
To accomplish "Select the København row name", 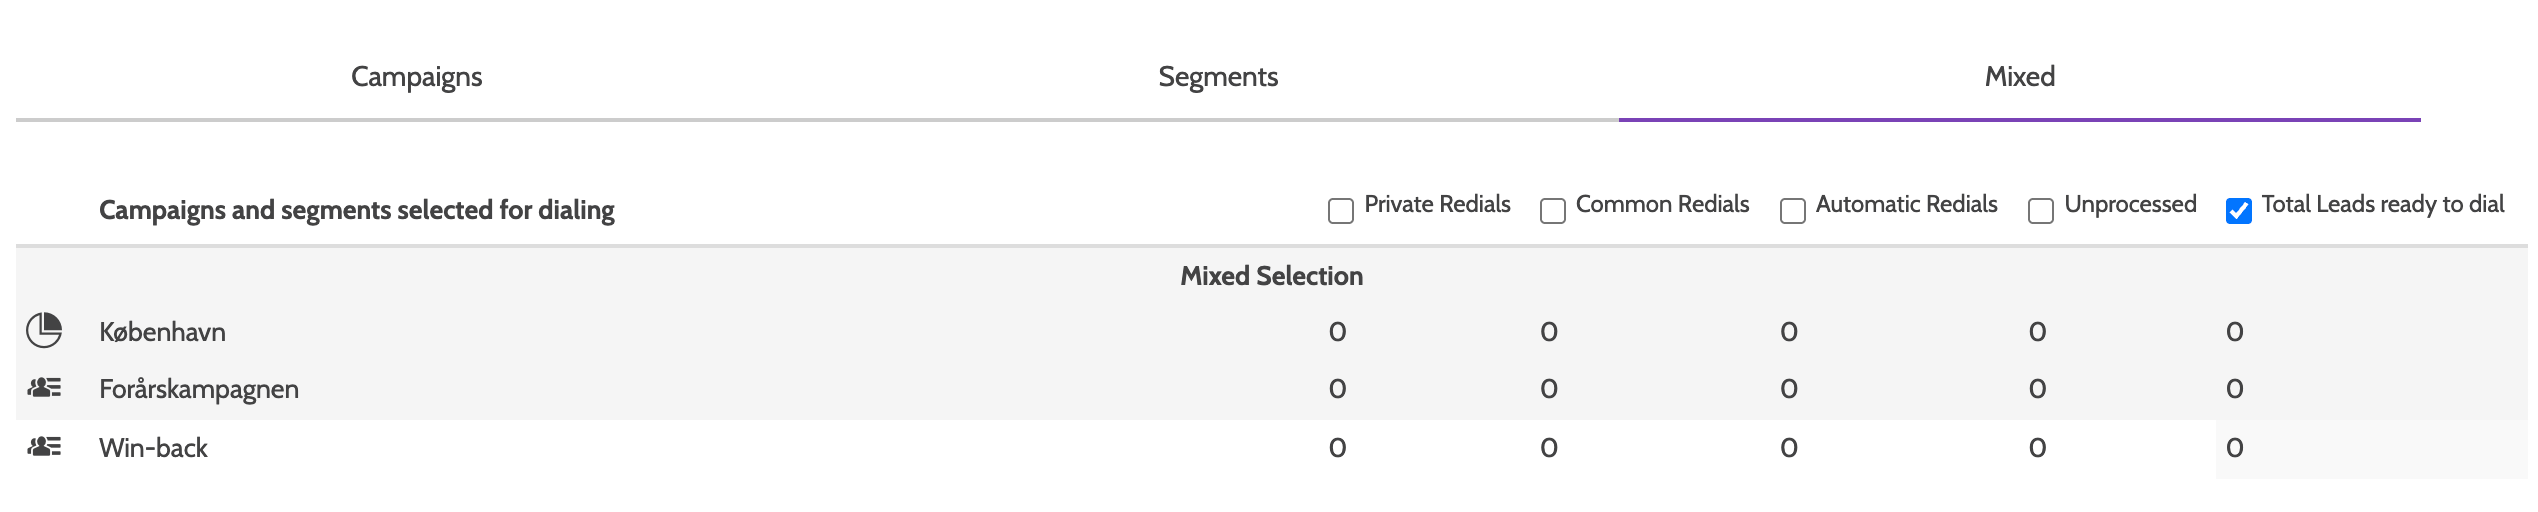I will (162, 332).
